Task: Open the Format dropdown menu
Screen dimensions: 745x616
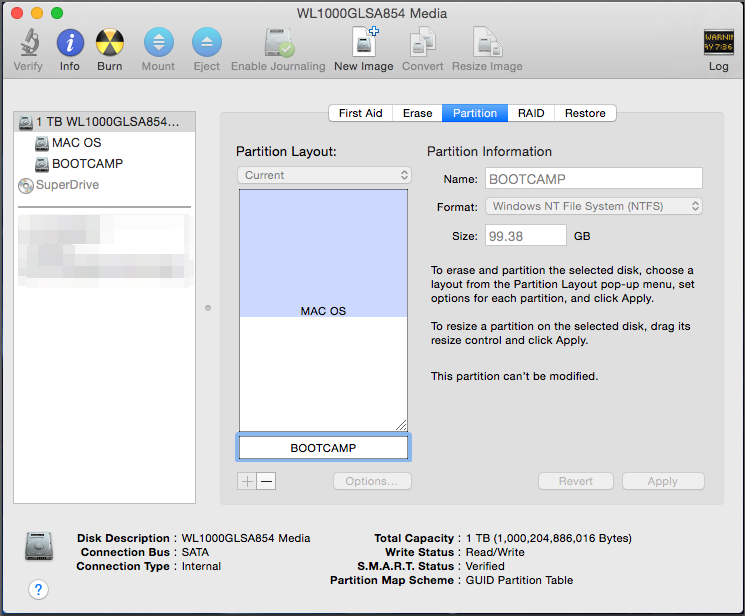Action: 594,207
